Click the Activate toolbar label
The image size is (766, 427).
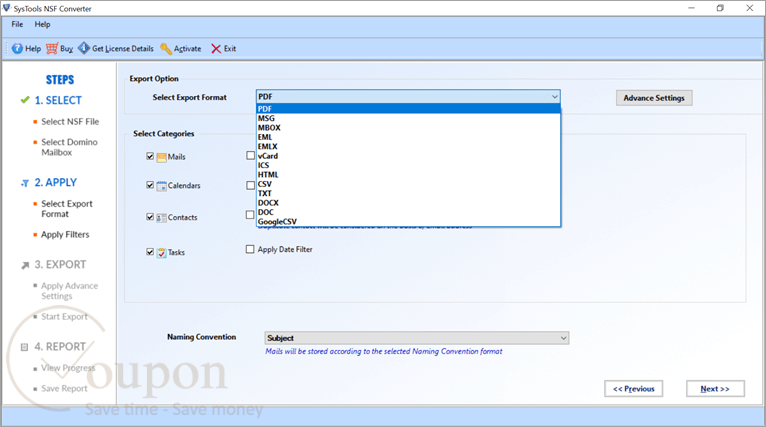coord(188,48)
